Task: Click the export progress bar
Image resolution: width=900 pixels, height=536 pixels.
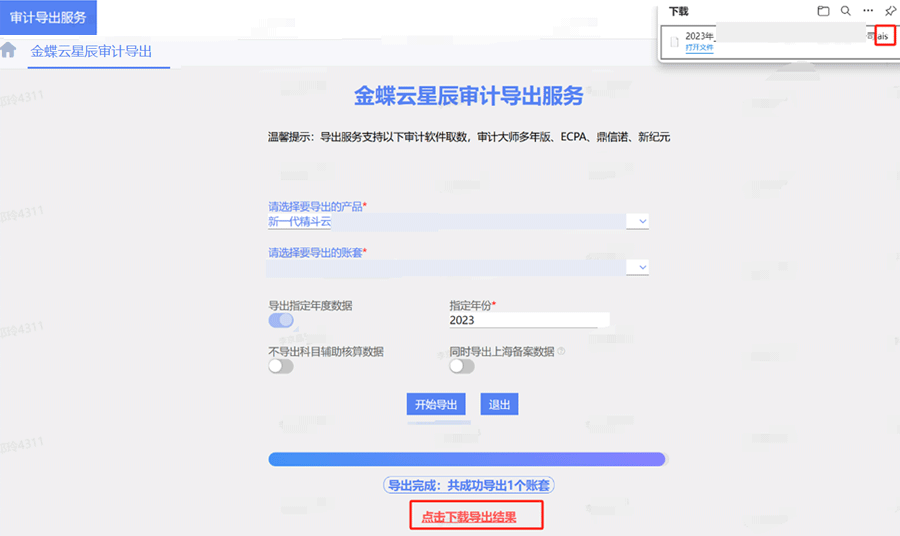Action: [467, 459]
